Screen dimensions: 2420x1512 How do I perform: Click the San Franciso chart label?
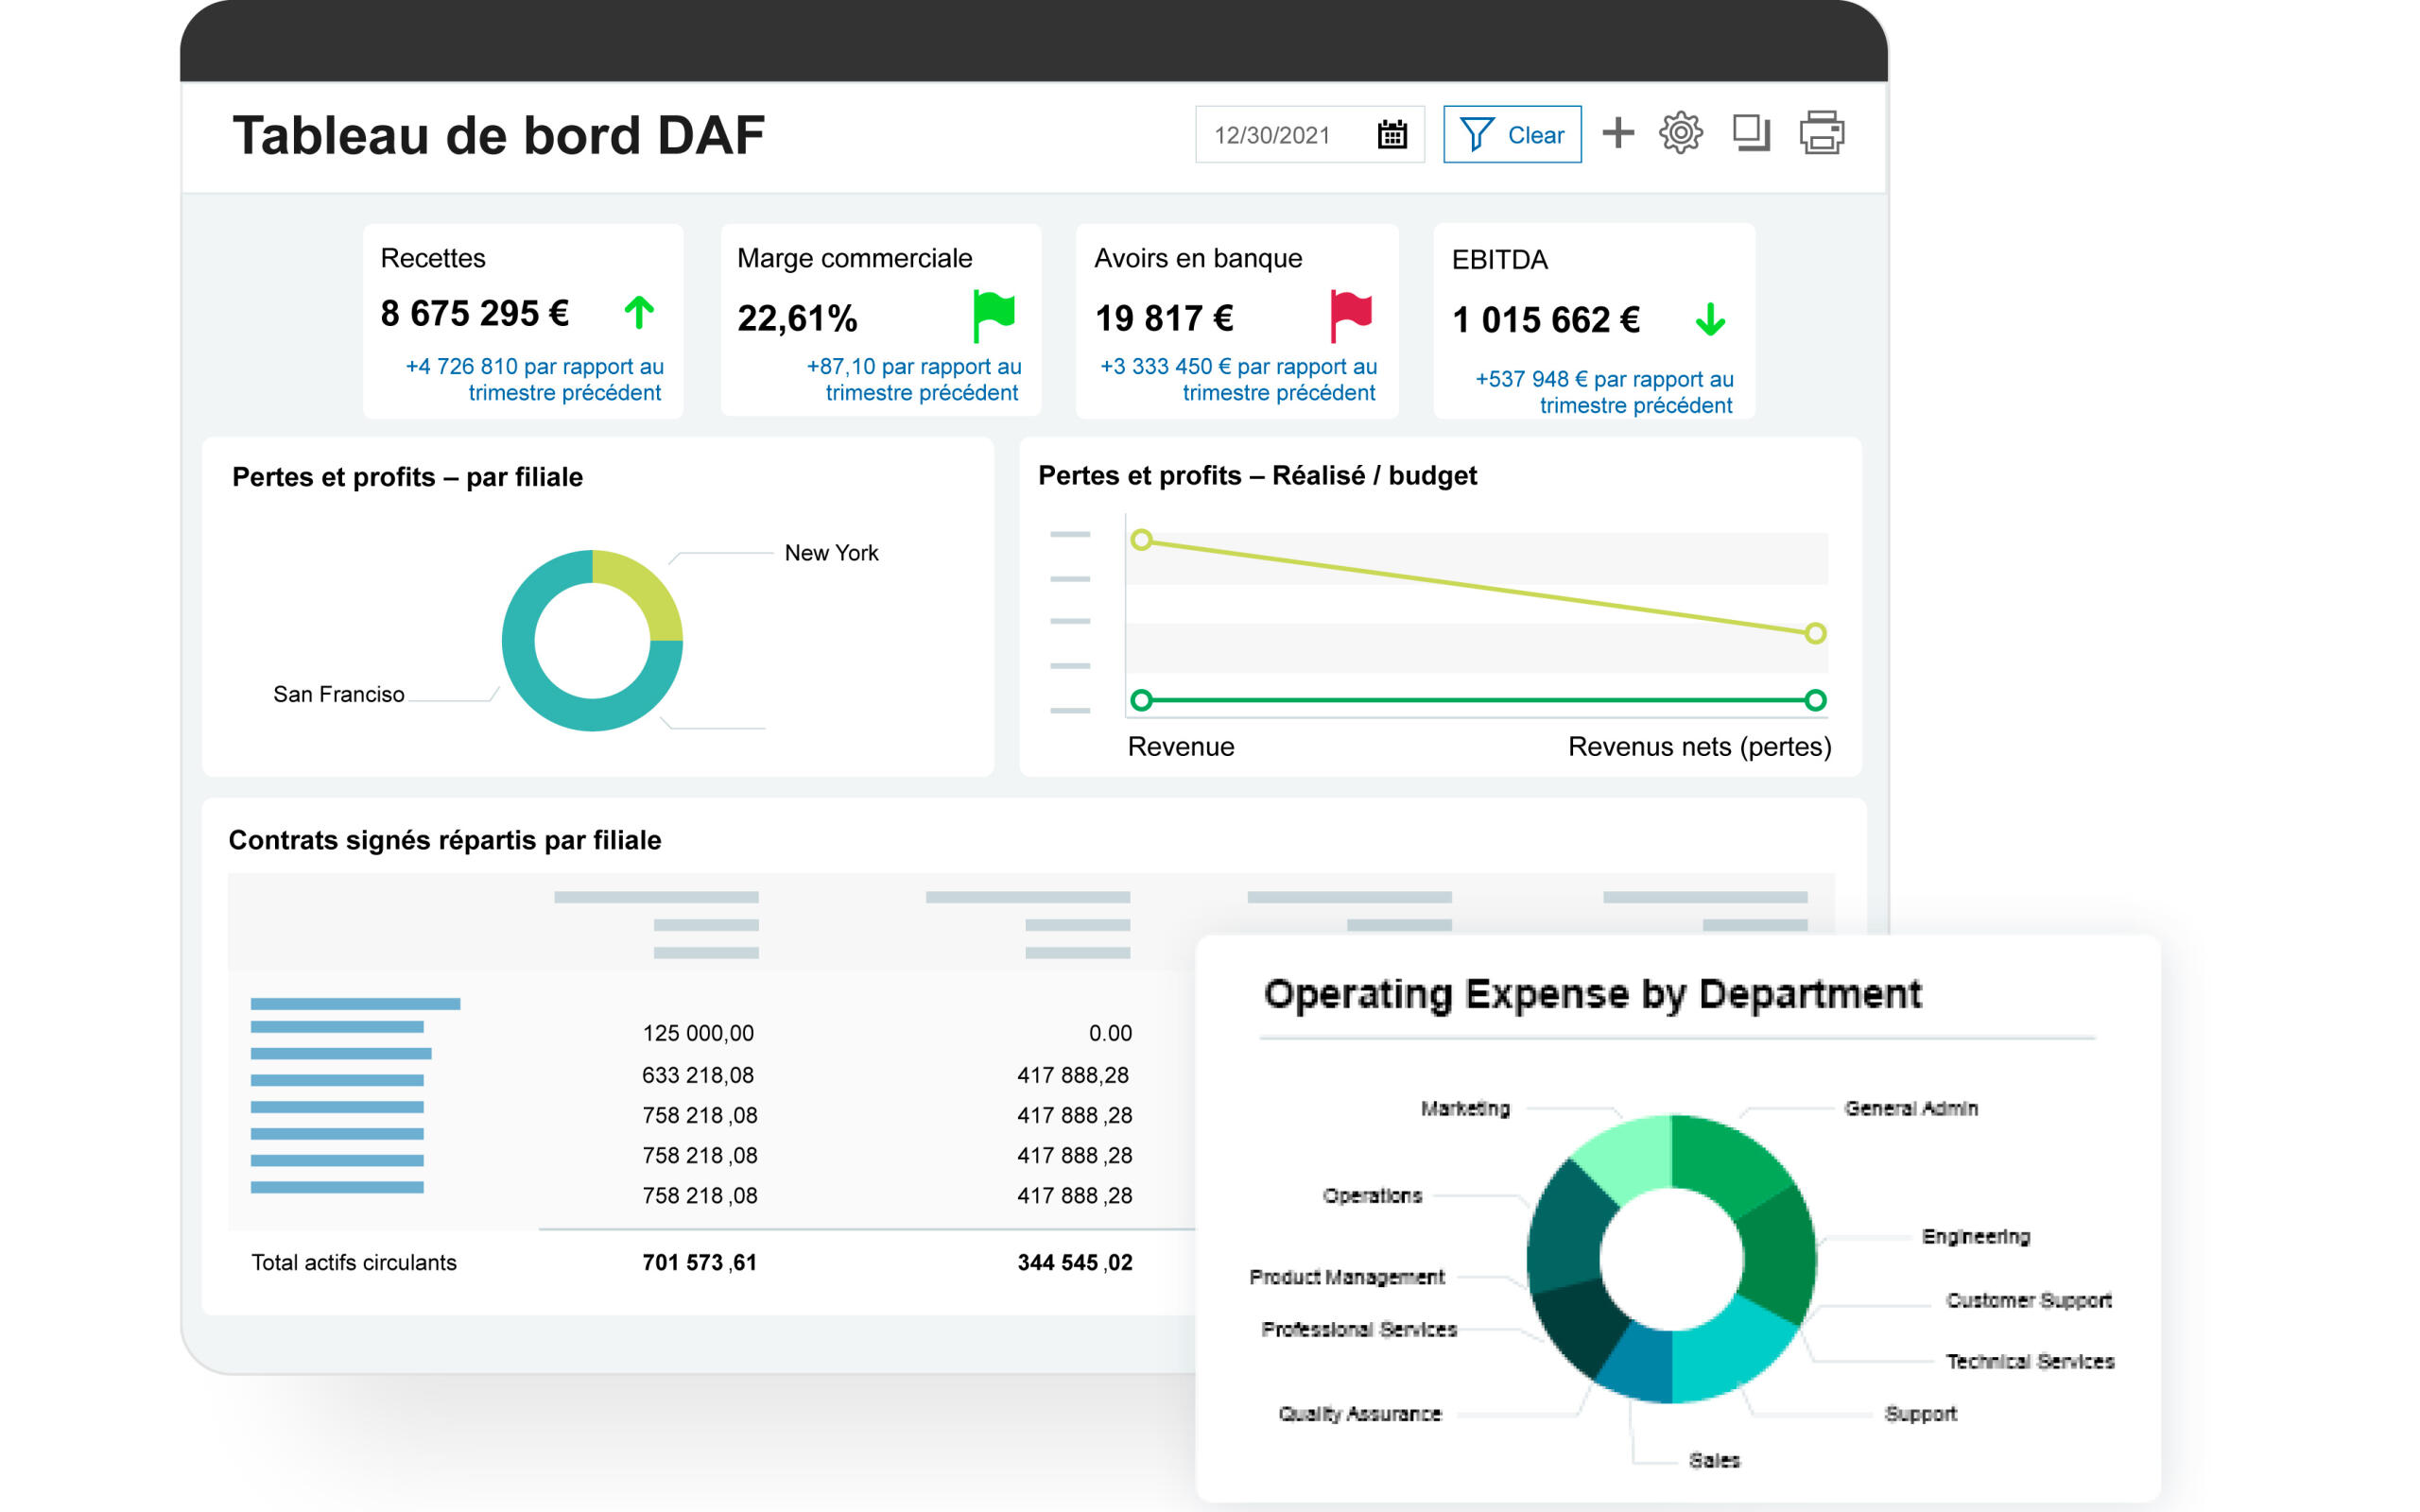point(339,694)
